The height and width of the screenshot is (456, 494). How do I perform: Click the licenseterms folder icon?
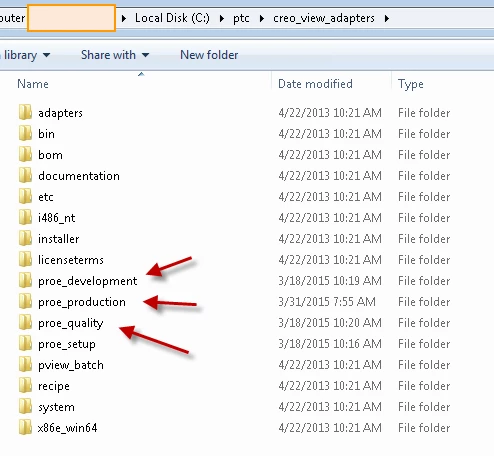coord(25,259)
